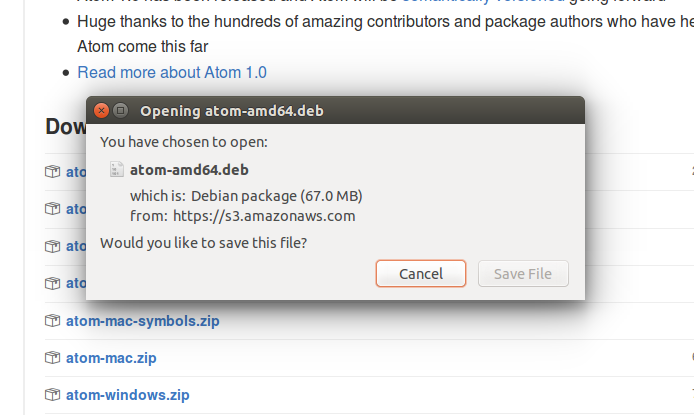Open Read more about Atom 1.0 link

pyautogui.click(x=172, y=72)
